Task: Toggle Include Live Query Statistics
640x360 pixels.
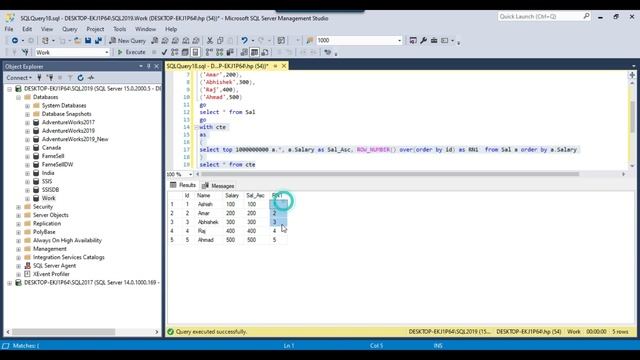Action: [220, 52]
